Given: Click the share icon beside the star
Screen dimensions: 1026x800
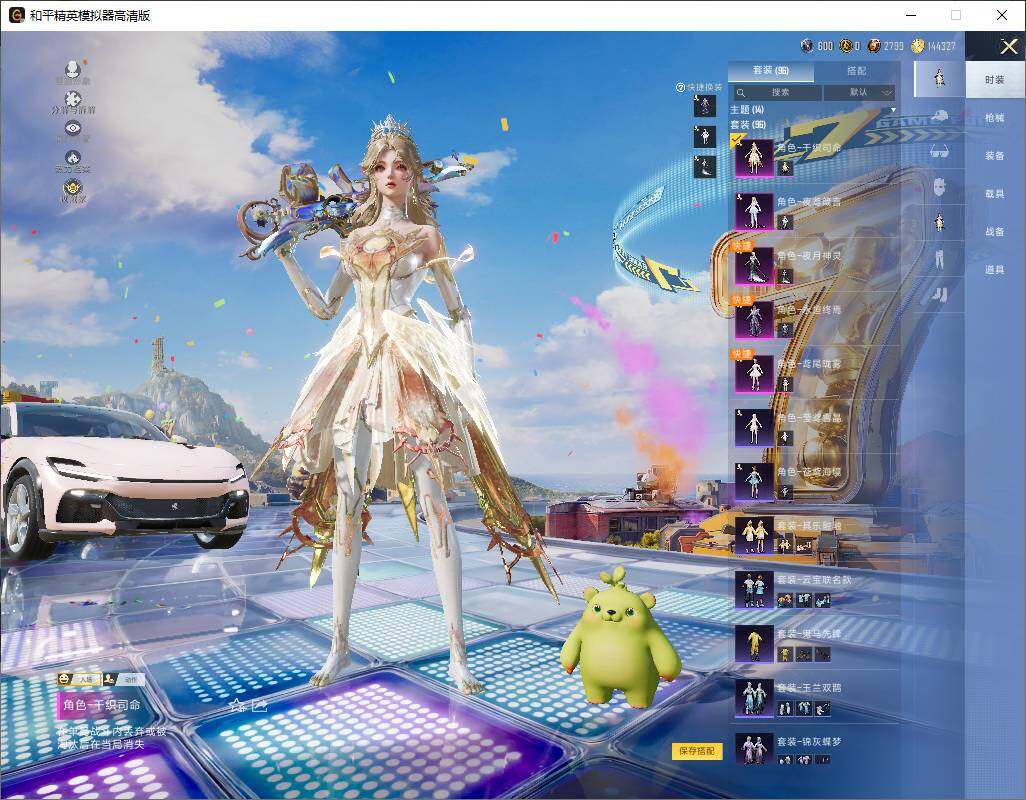Looking at the screenshot, I should point(260,705).
